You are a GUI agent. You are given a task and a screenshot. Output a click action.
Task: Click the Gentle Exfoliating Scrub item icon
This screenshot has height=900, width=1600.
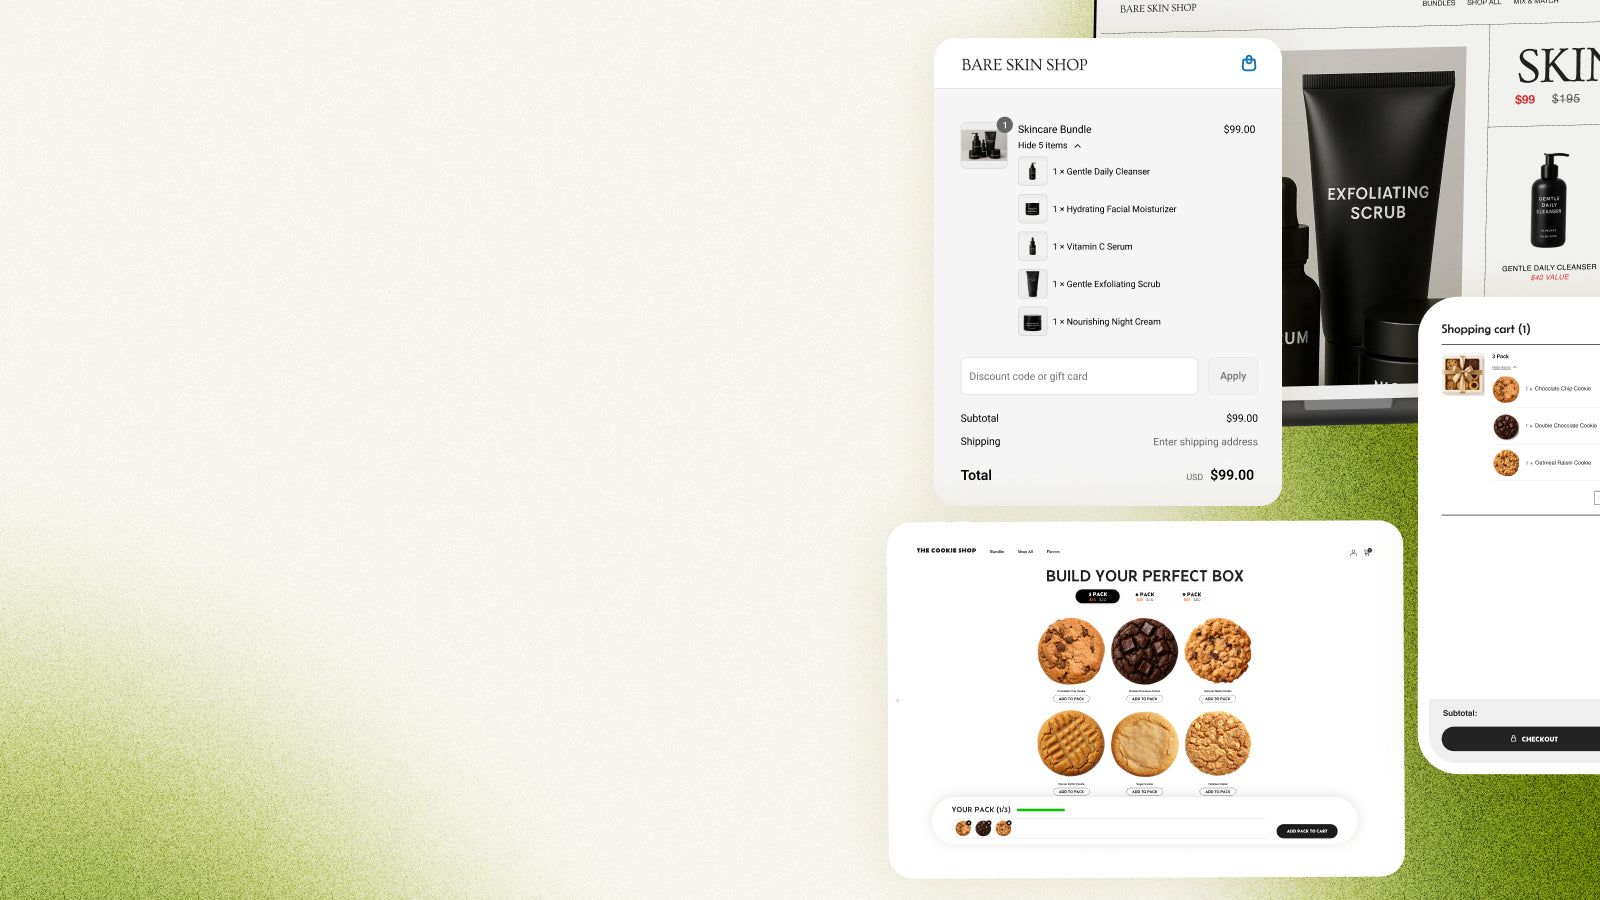(x=1033, y=284)
